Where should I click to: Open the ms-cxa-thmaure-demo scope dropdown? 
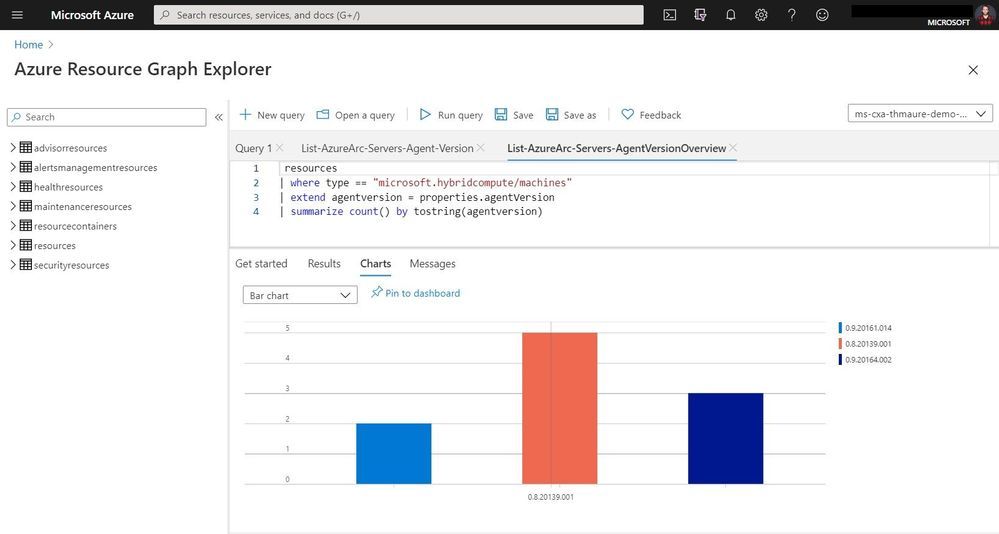(920, 113)
